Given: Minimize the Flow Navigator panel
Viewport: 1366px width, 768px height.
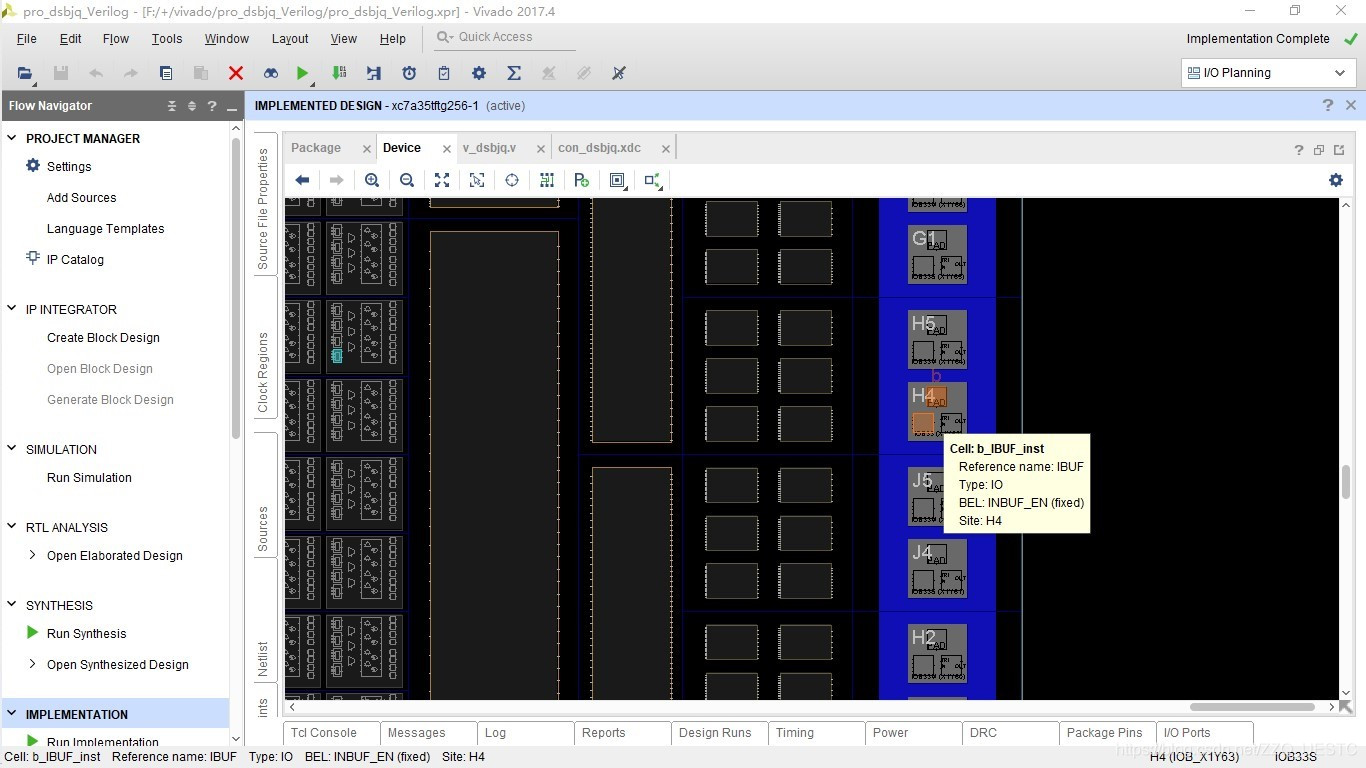Looking at the screenshot, I should pyautogui.click(x=232, y=108).
